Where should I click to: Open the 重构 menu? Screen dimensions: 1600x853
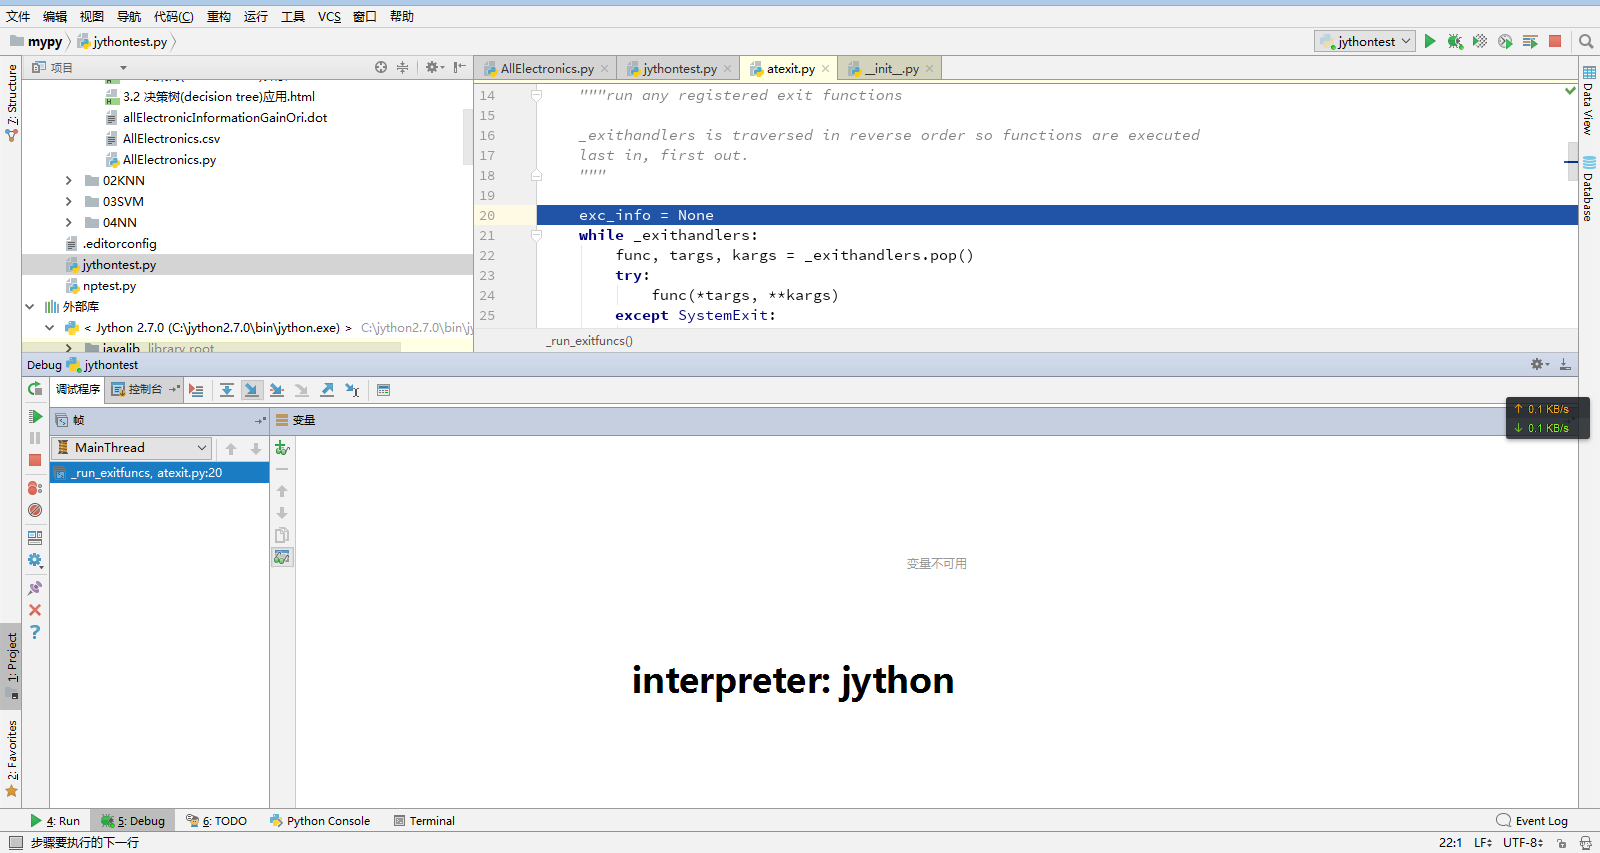point(219,16)
